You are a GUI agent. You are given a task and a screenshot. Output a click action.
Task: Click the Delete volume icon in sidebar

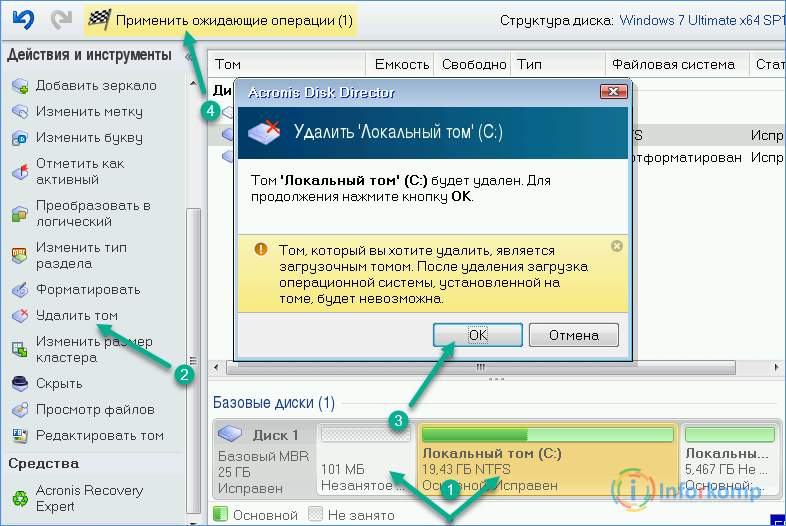[x=20, y=316]
